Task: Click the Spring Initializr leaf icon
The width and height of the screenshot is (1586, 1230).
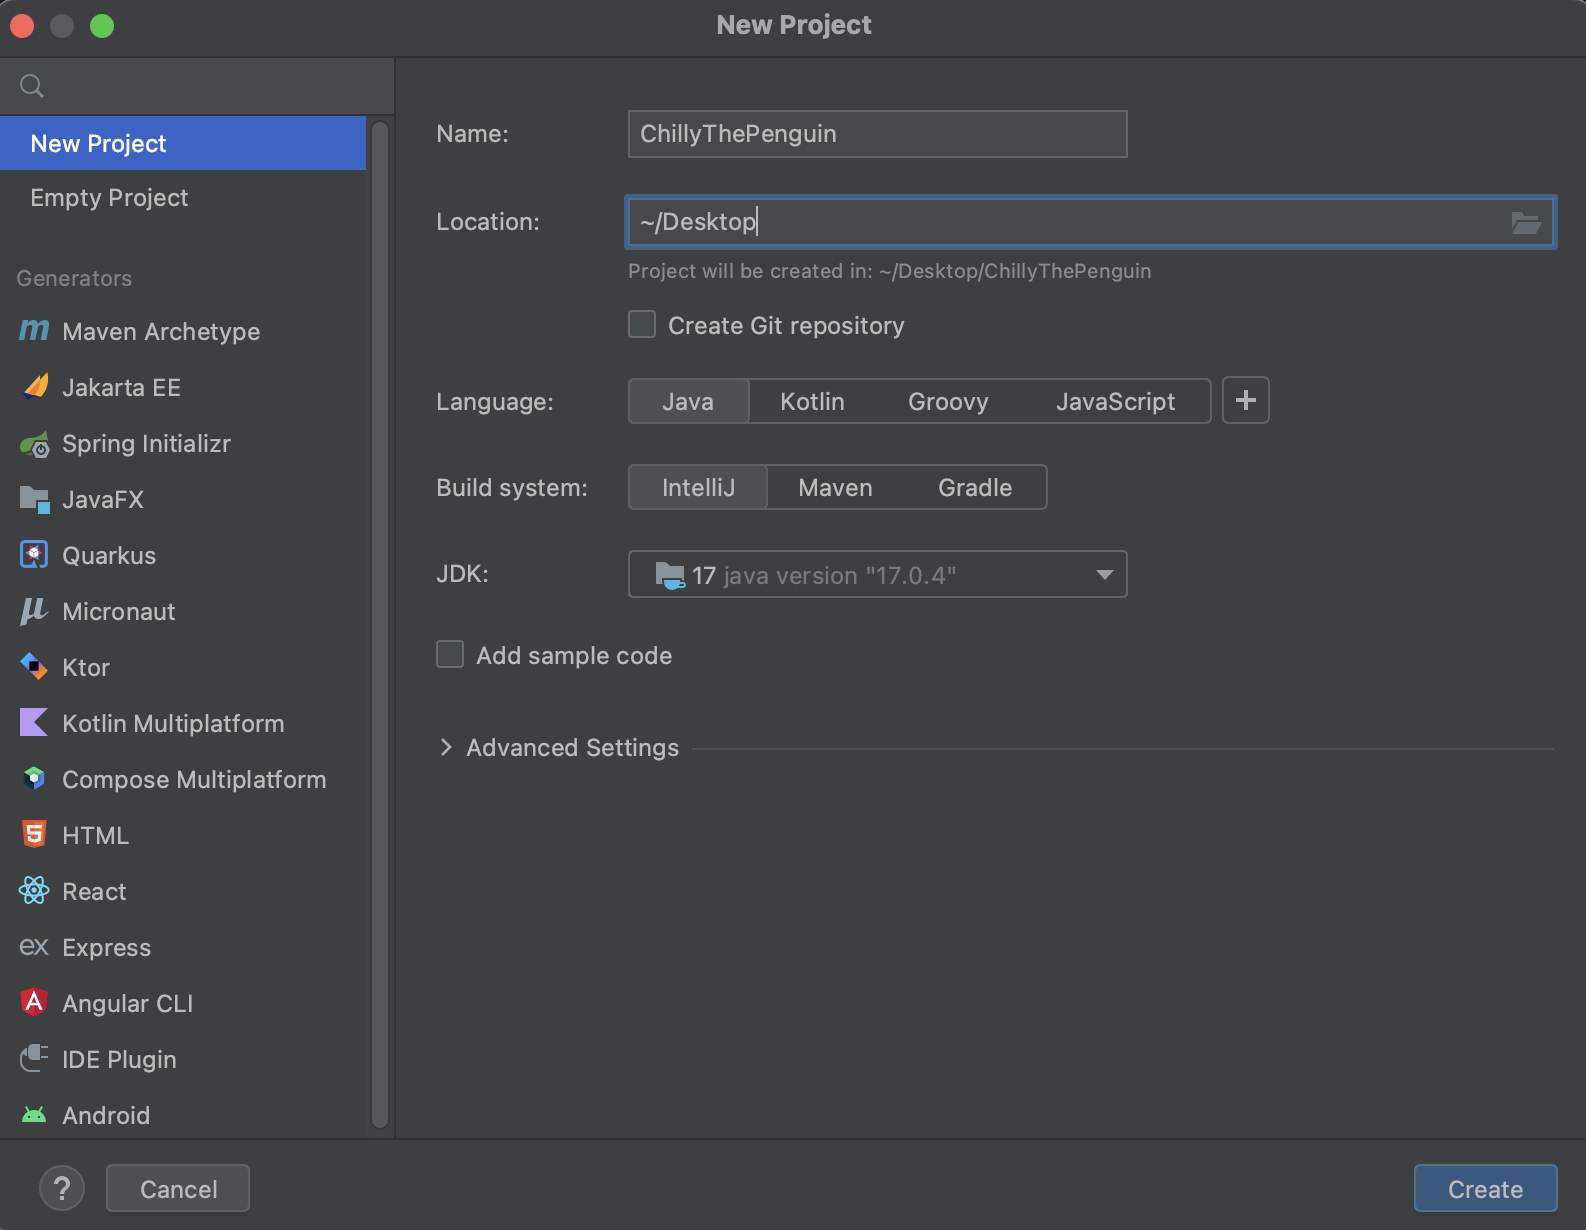Action: (x=35, y=444)
